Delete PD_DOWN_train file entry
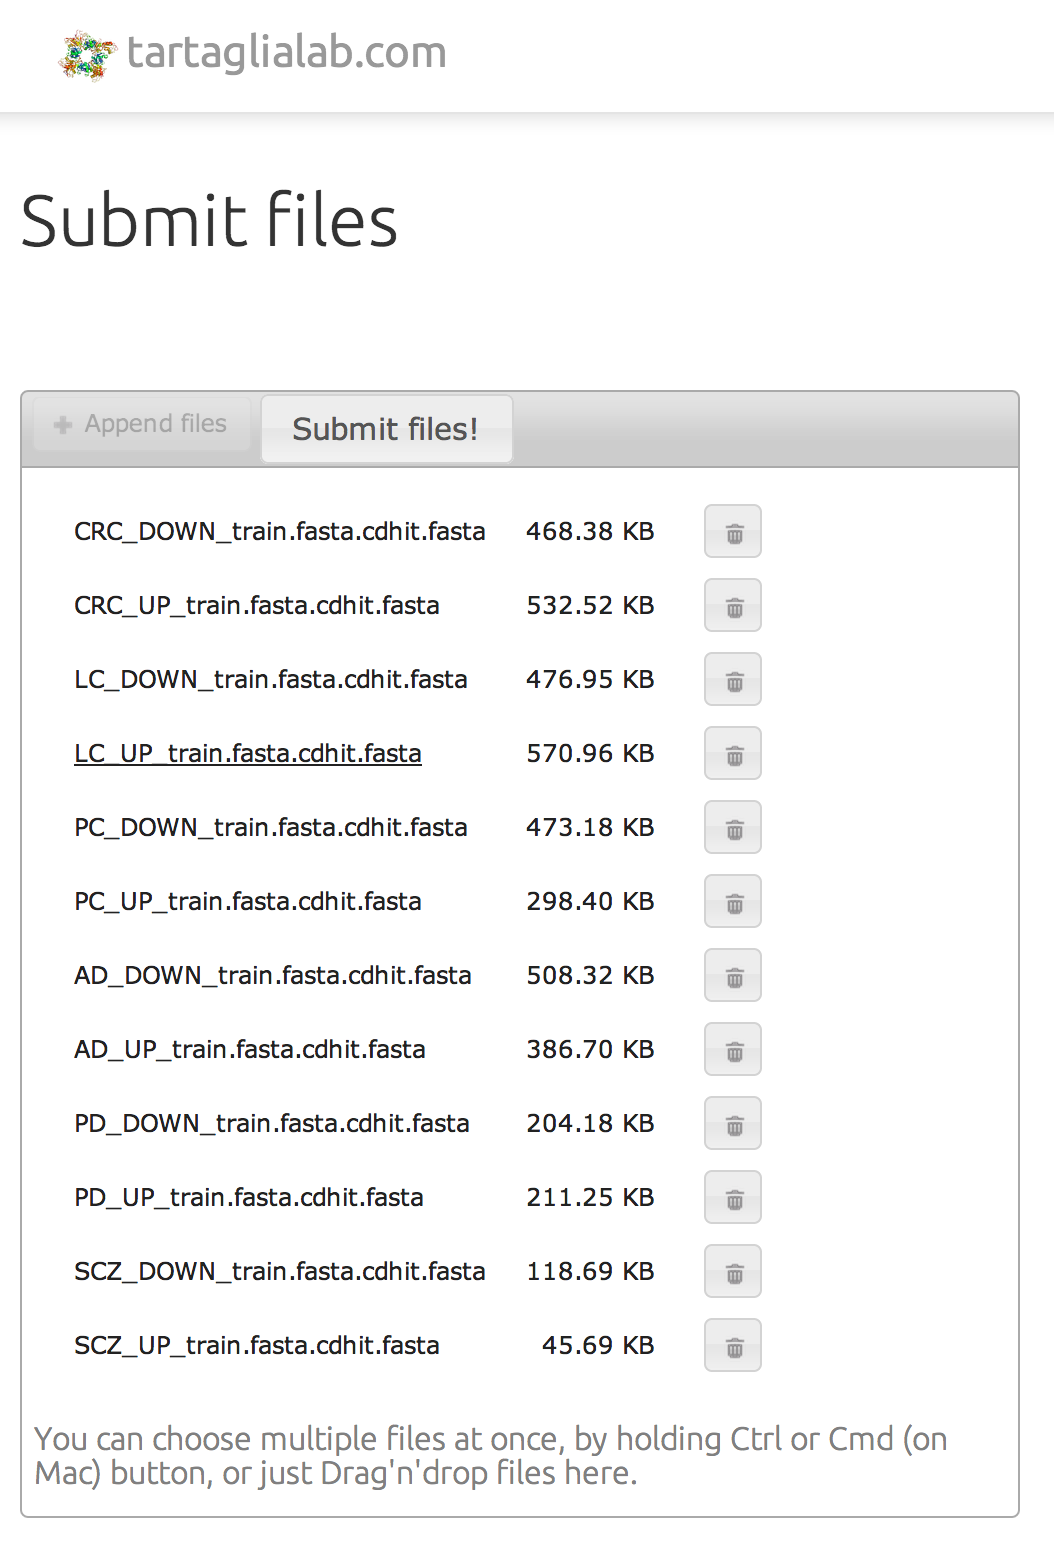Screen dimensions: 1054x1548 pyautogui.click(x=732, y=1123)
